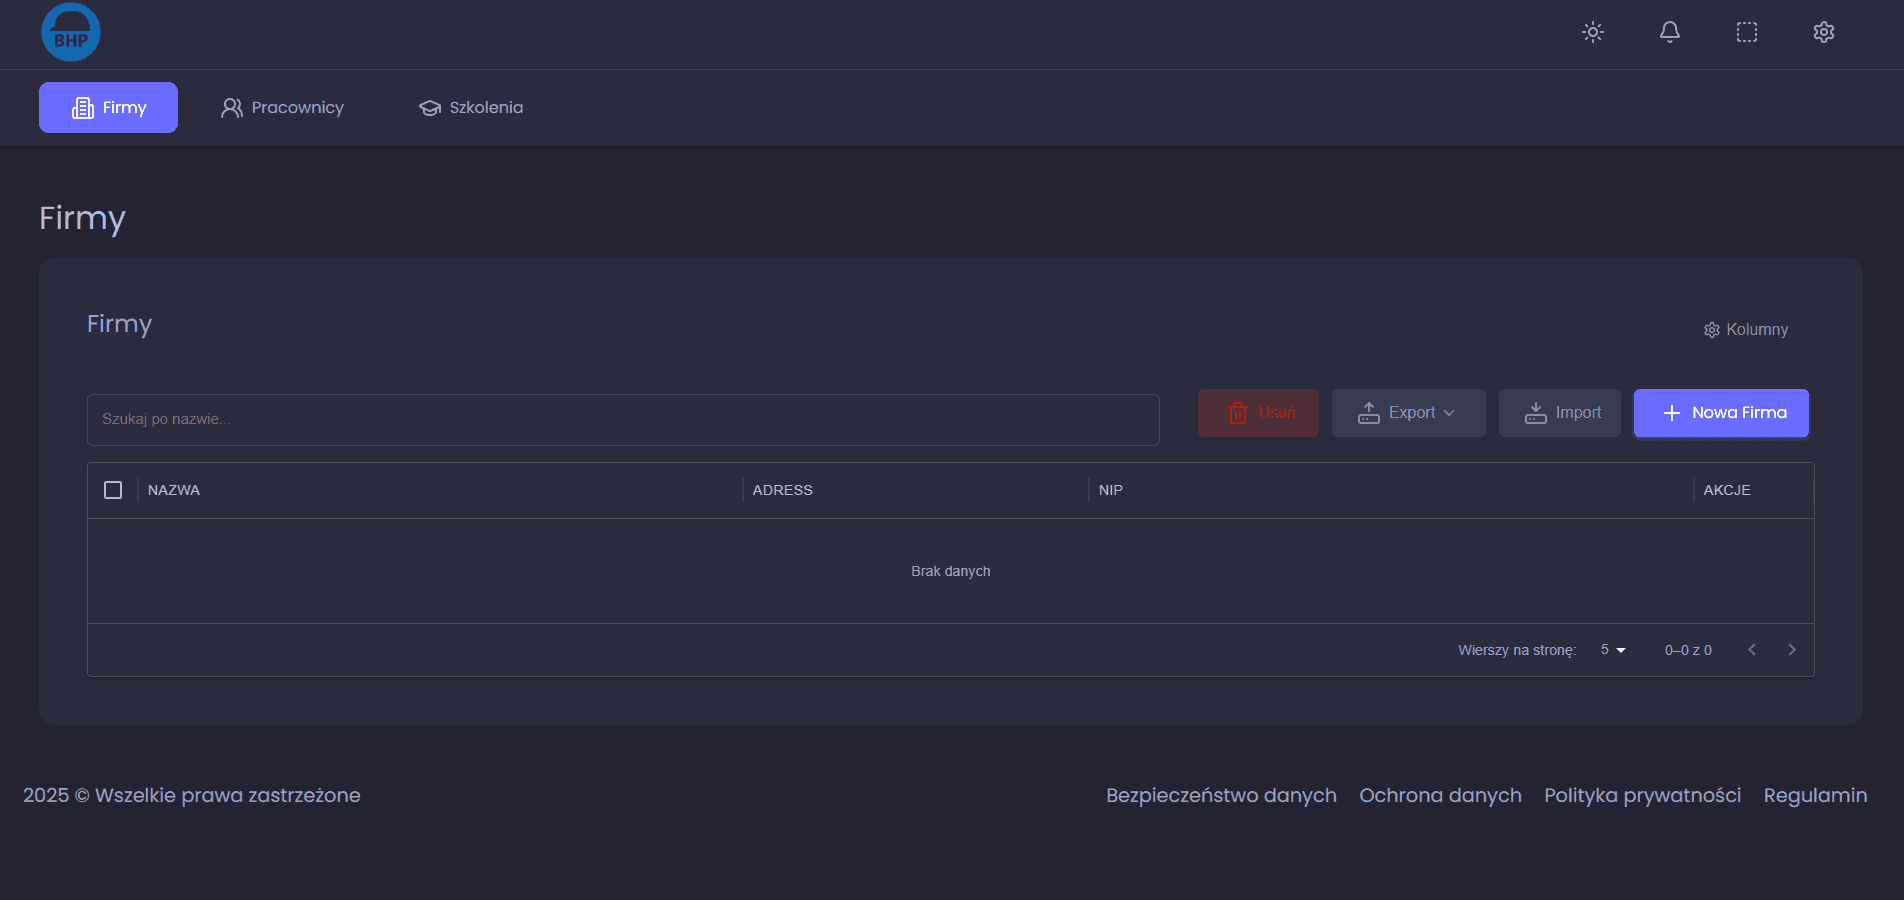1904x900 pixels.
Task: Click the BHP logo icon
Action: [70, 32]
